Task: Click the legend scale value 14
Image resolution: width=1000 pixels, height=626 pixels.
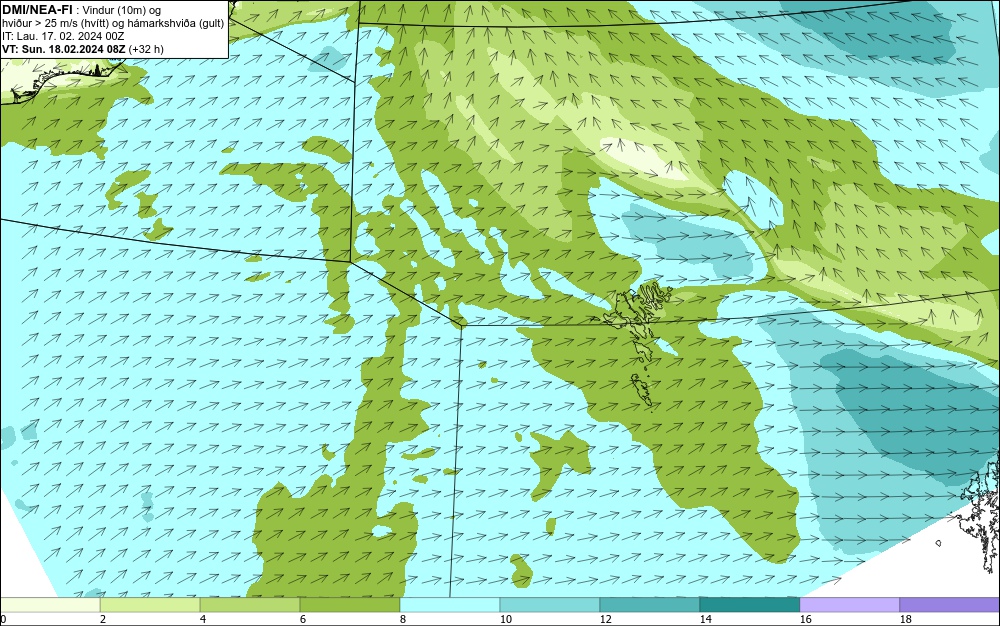Action: 705,619
